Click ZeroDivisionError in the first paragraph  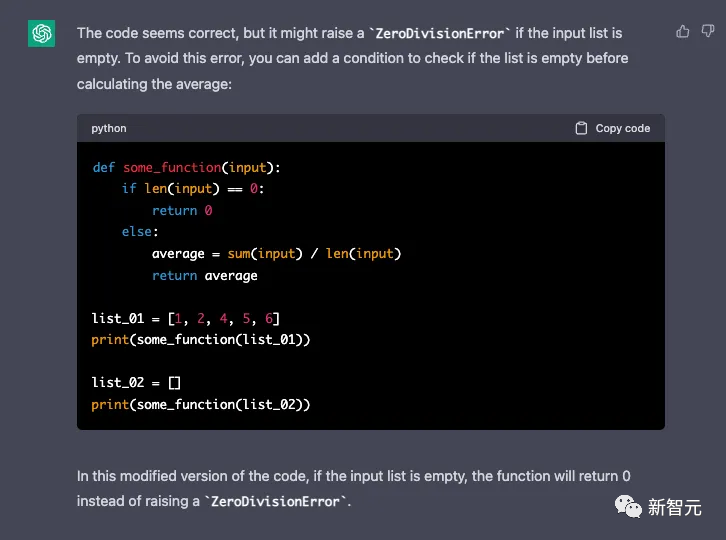coord(438,33)
